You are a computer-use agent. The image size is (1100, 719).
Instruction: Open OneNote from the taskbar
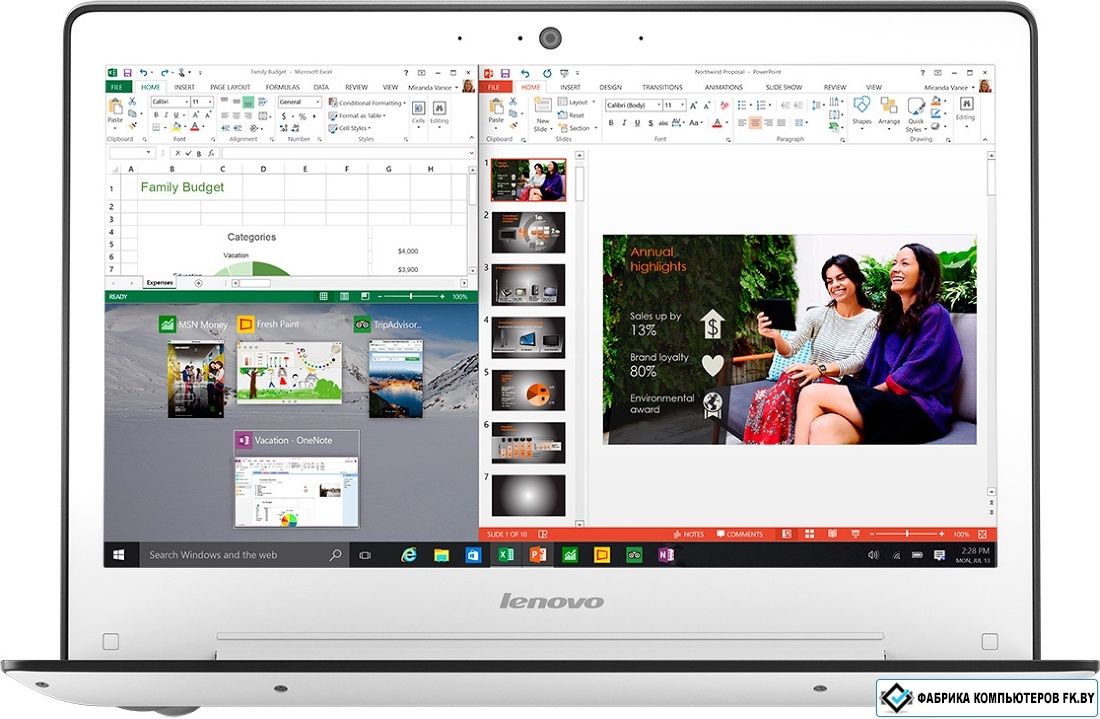(666, 555)
